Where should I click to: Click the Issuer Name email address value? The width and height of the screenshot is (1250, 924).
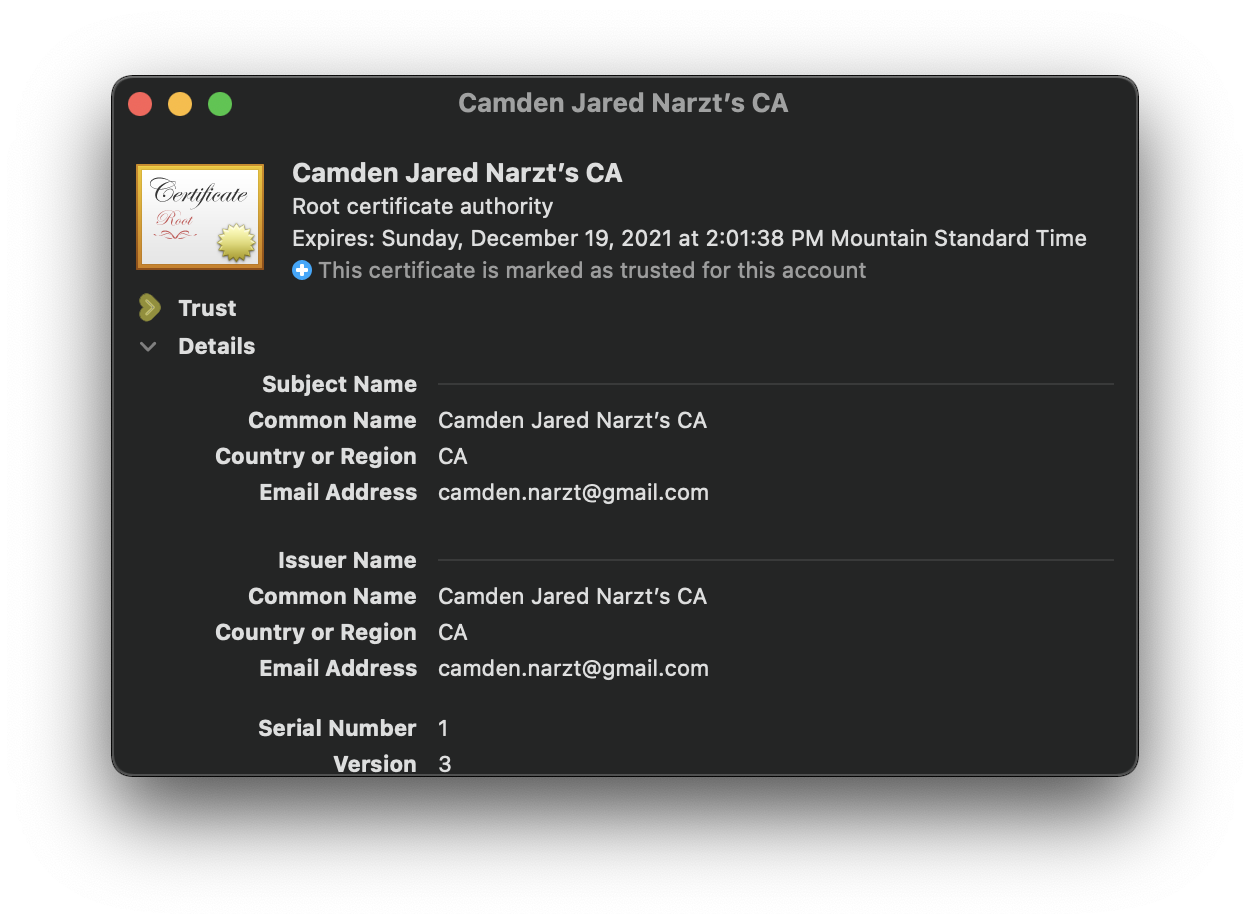573,668
